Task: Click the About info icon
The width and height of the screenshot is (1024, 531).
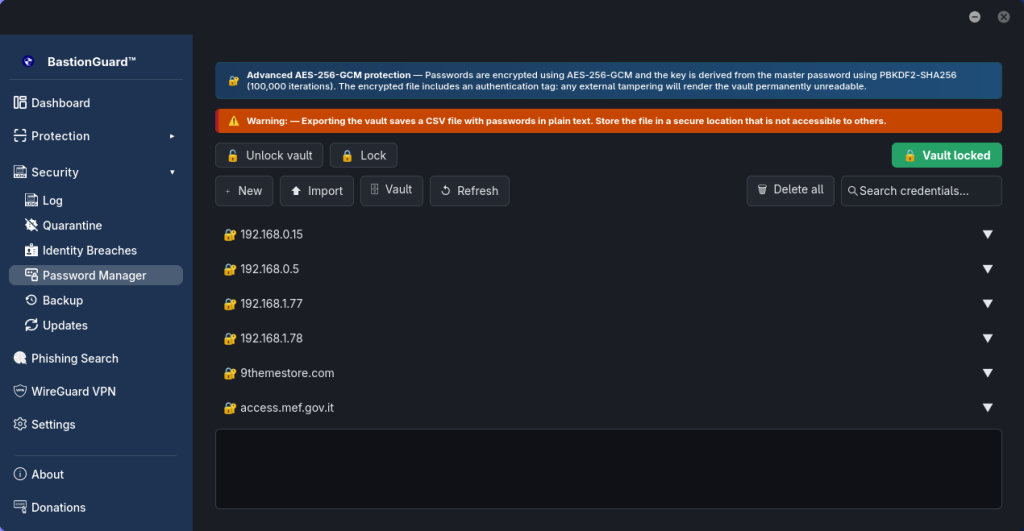Action: [x=20, y=474]
